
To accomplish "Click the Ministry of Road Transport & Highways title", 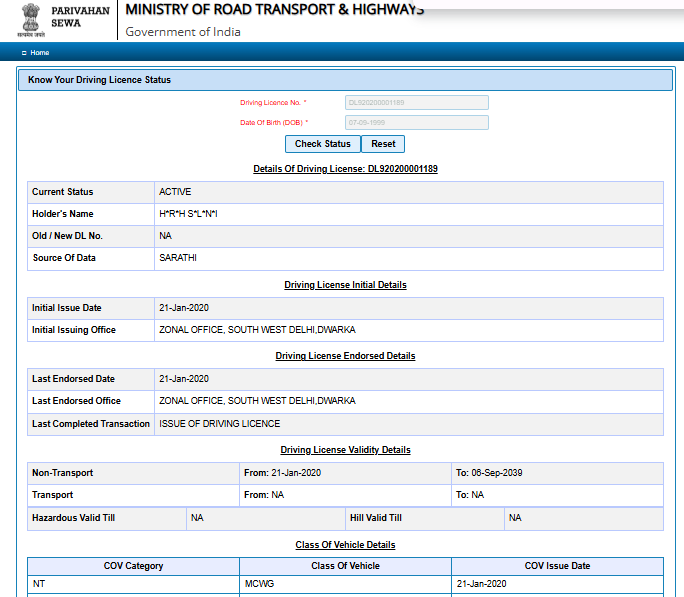I will pos(274,10).
